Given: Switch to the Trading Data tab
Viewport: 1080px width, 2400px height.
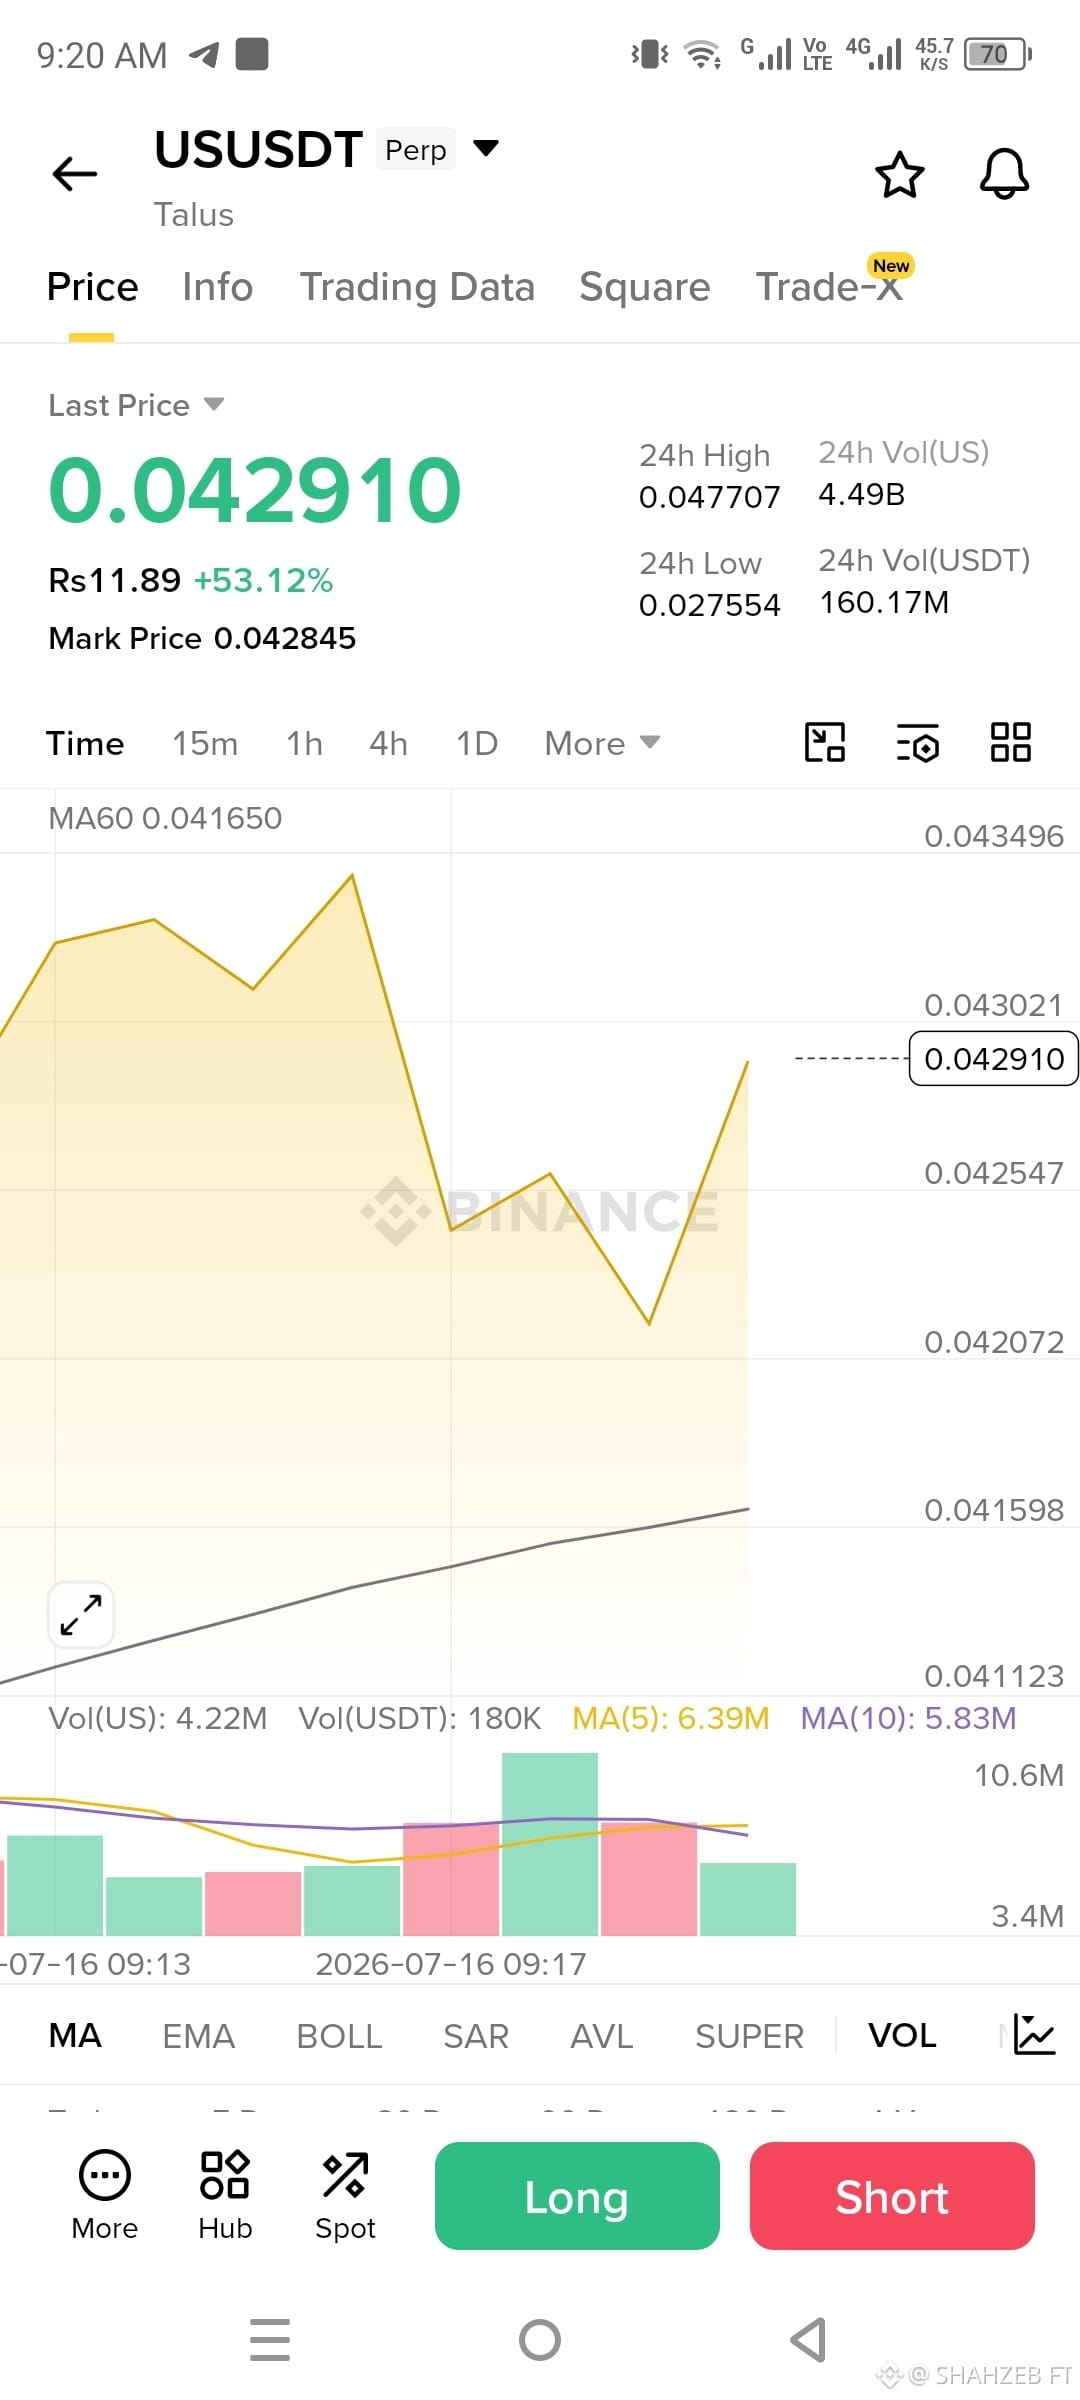Looking at the screenshot, I should (417, 287).
